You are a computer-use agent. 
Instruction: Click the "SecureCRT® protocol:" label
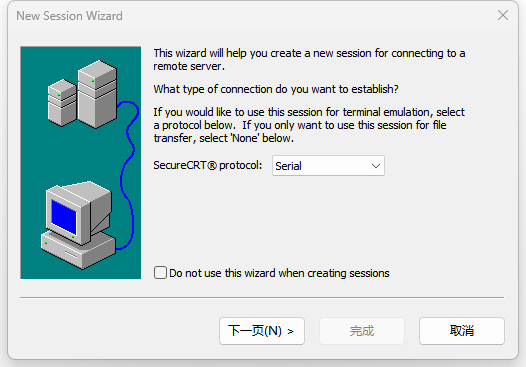point(208,165)
